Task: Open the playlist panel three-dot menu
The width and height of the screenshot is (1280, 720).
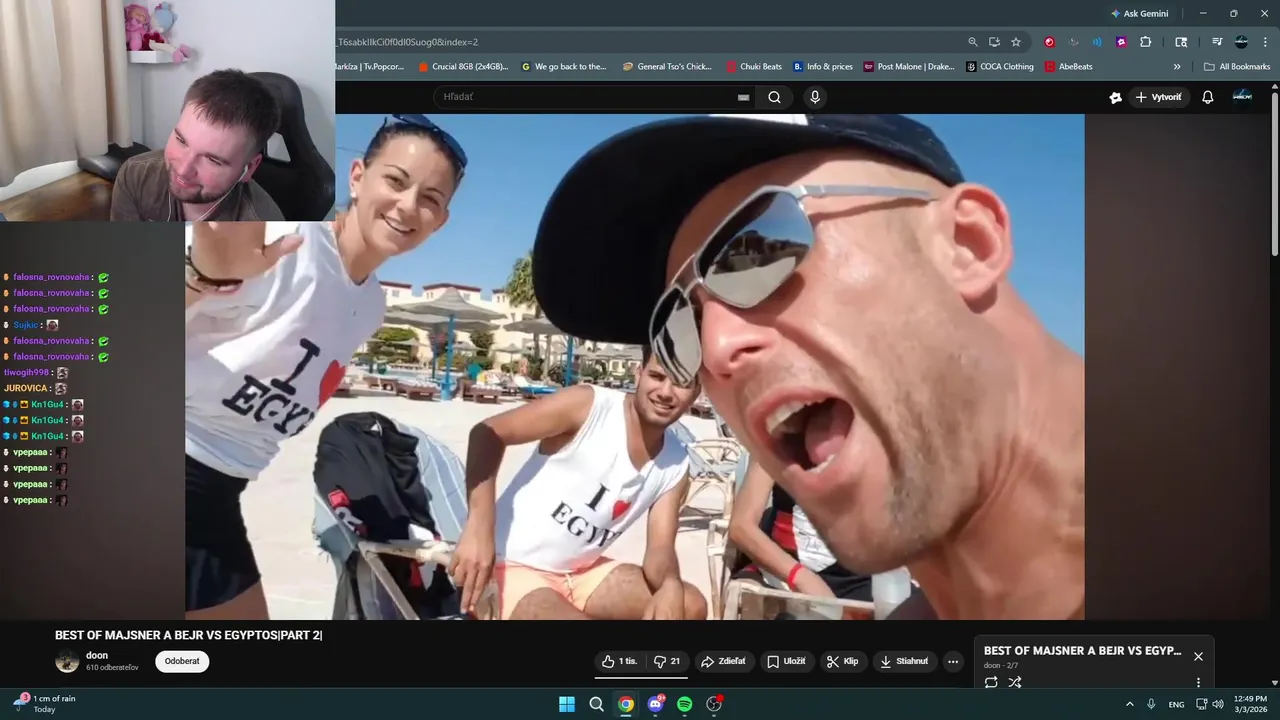Action: pyautogui.click(x=1198, y=682)
